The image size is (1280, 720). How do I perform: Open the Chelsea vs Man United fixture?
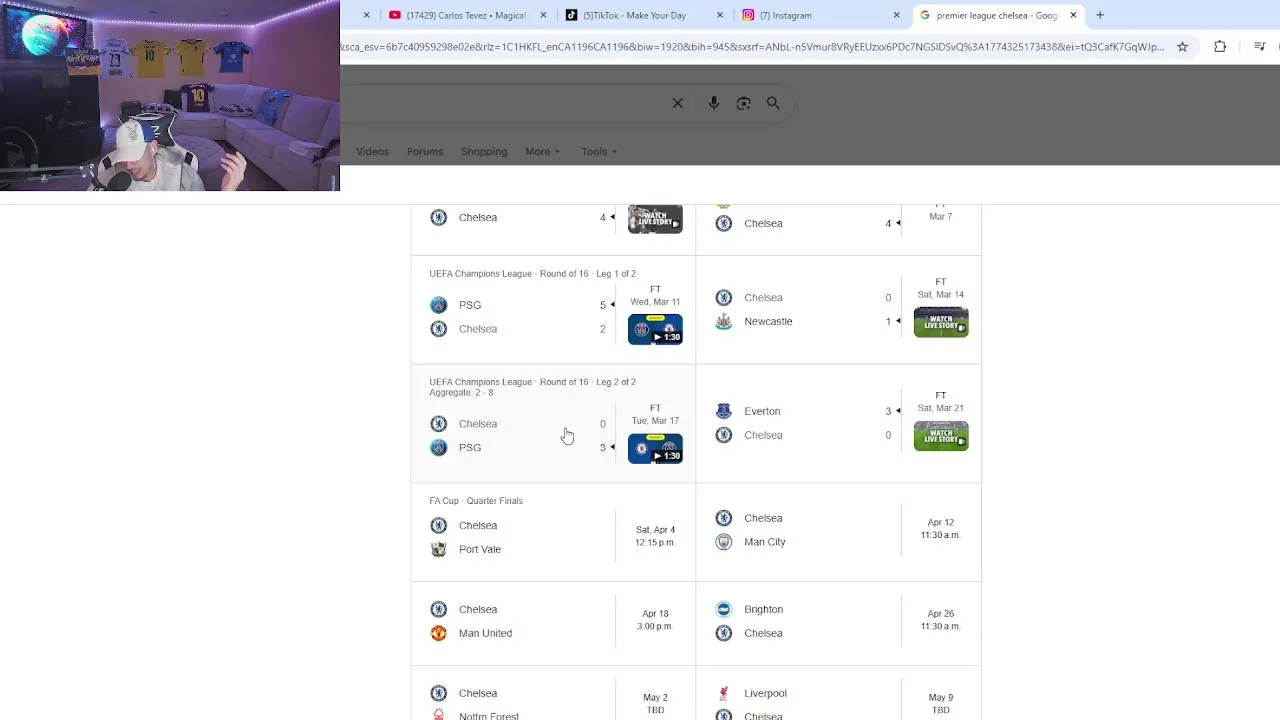(x=553, y=624)
